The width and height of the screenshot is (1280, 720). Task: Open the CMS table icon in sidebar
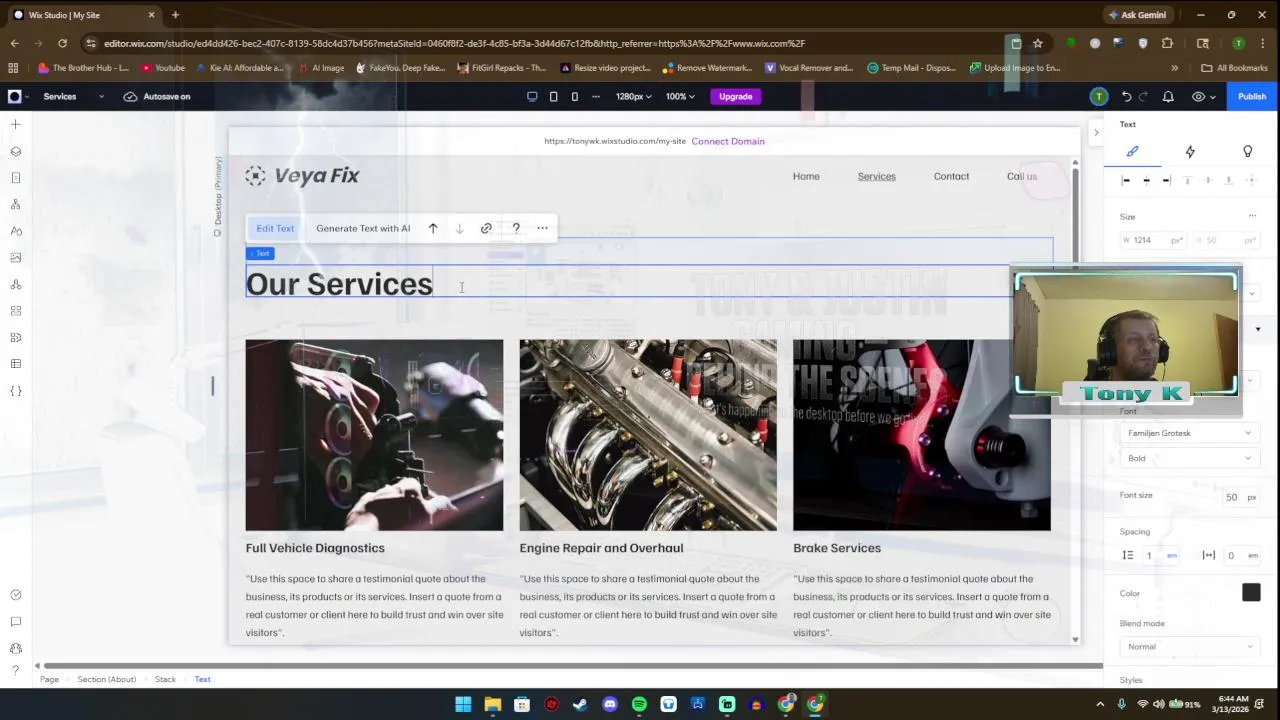[15, 364]
